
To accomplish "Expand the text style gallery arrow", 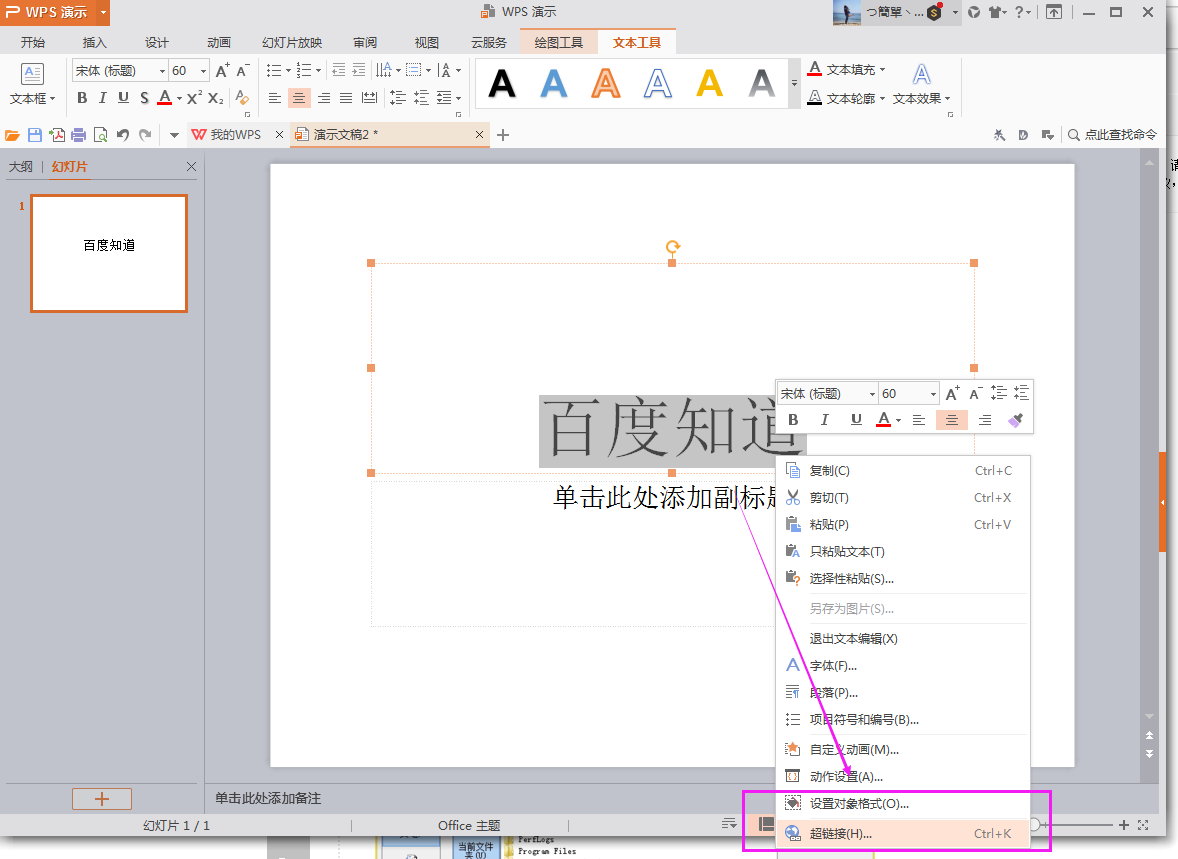I will [x=794, y=83].
